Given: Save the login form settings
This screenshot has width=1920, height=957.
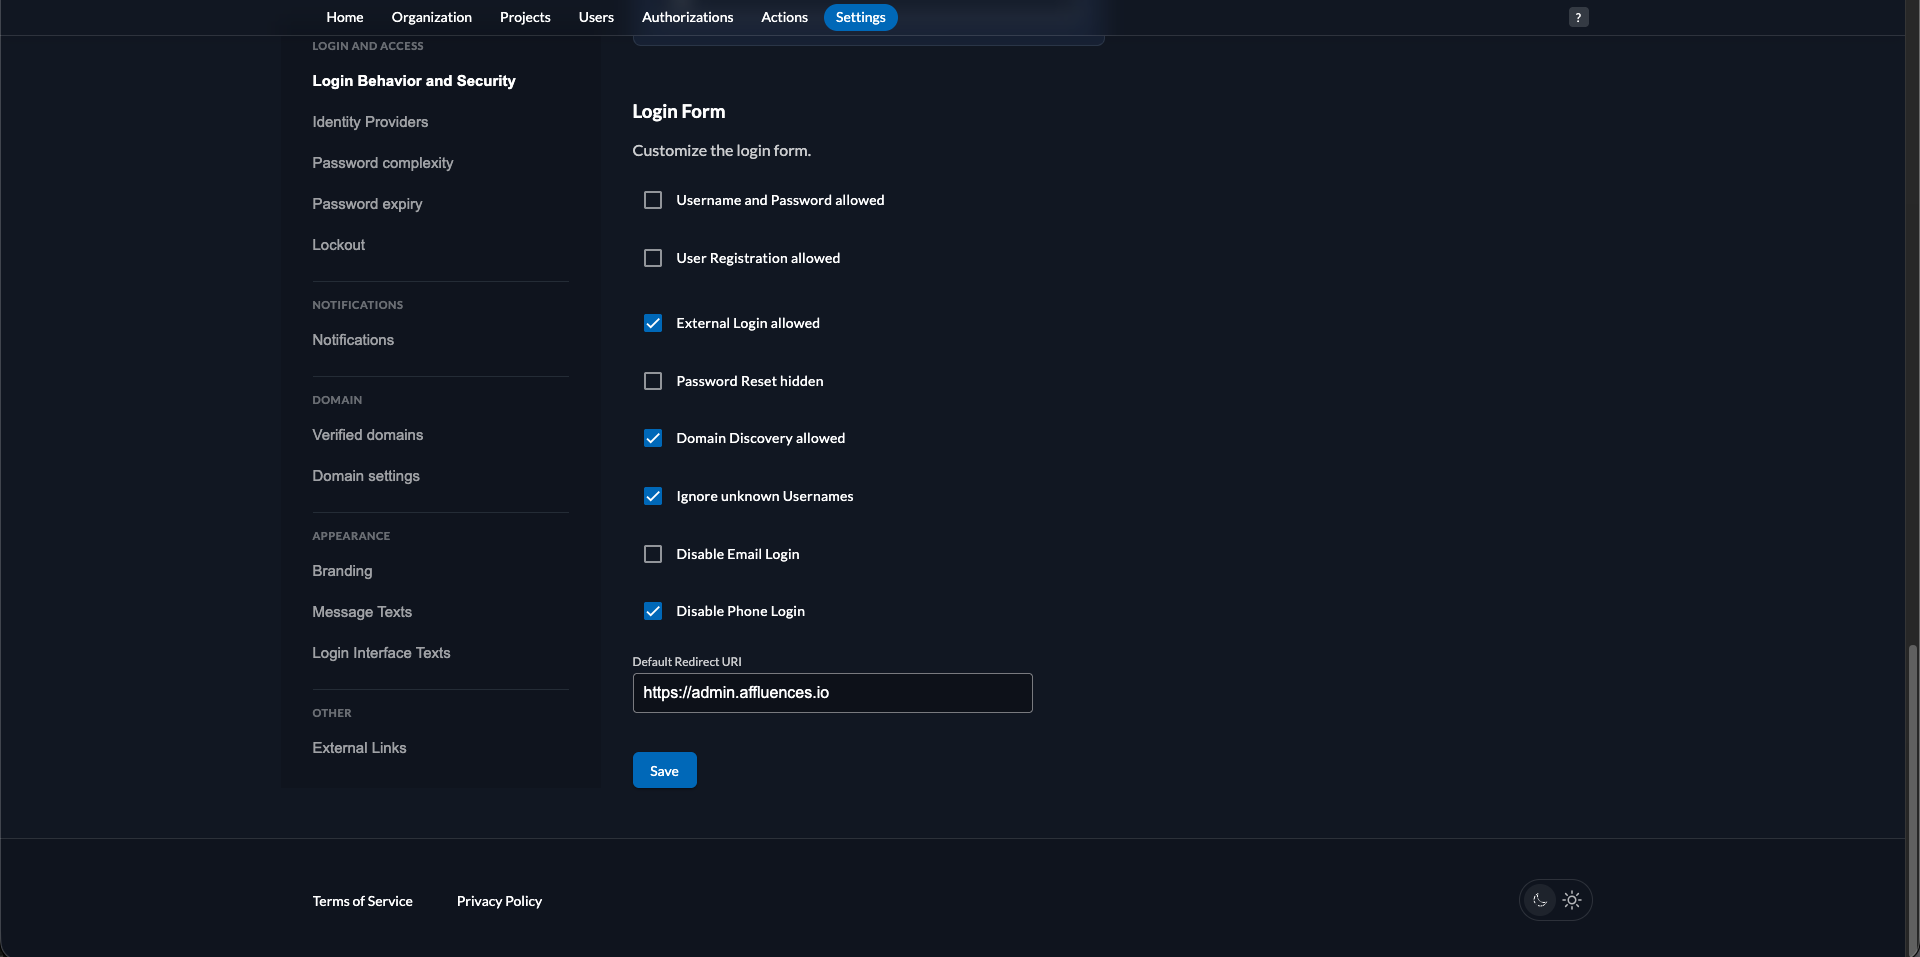Looking at the screenshot, I should click(663, 770).
